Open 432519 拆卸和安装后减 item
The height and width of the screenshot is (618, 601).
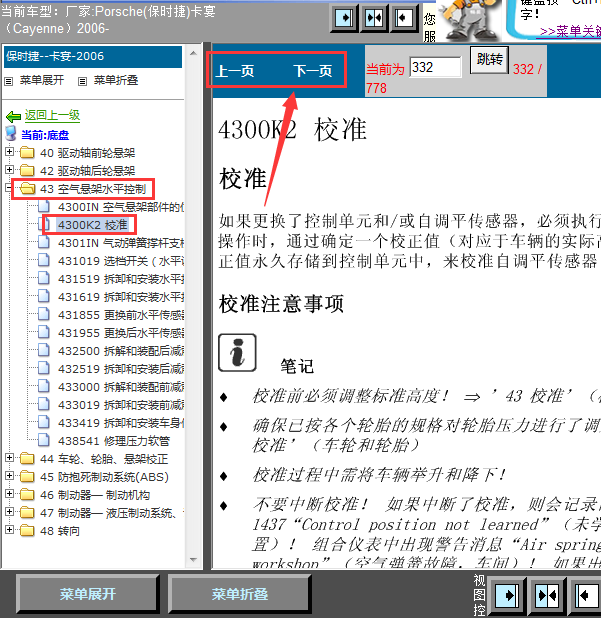pyautogui.click(x=121, y=369)
